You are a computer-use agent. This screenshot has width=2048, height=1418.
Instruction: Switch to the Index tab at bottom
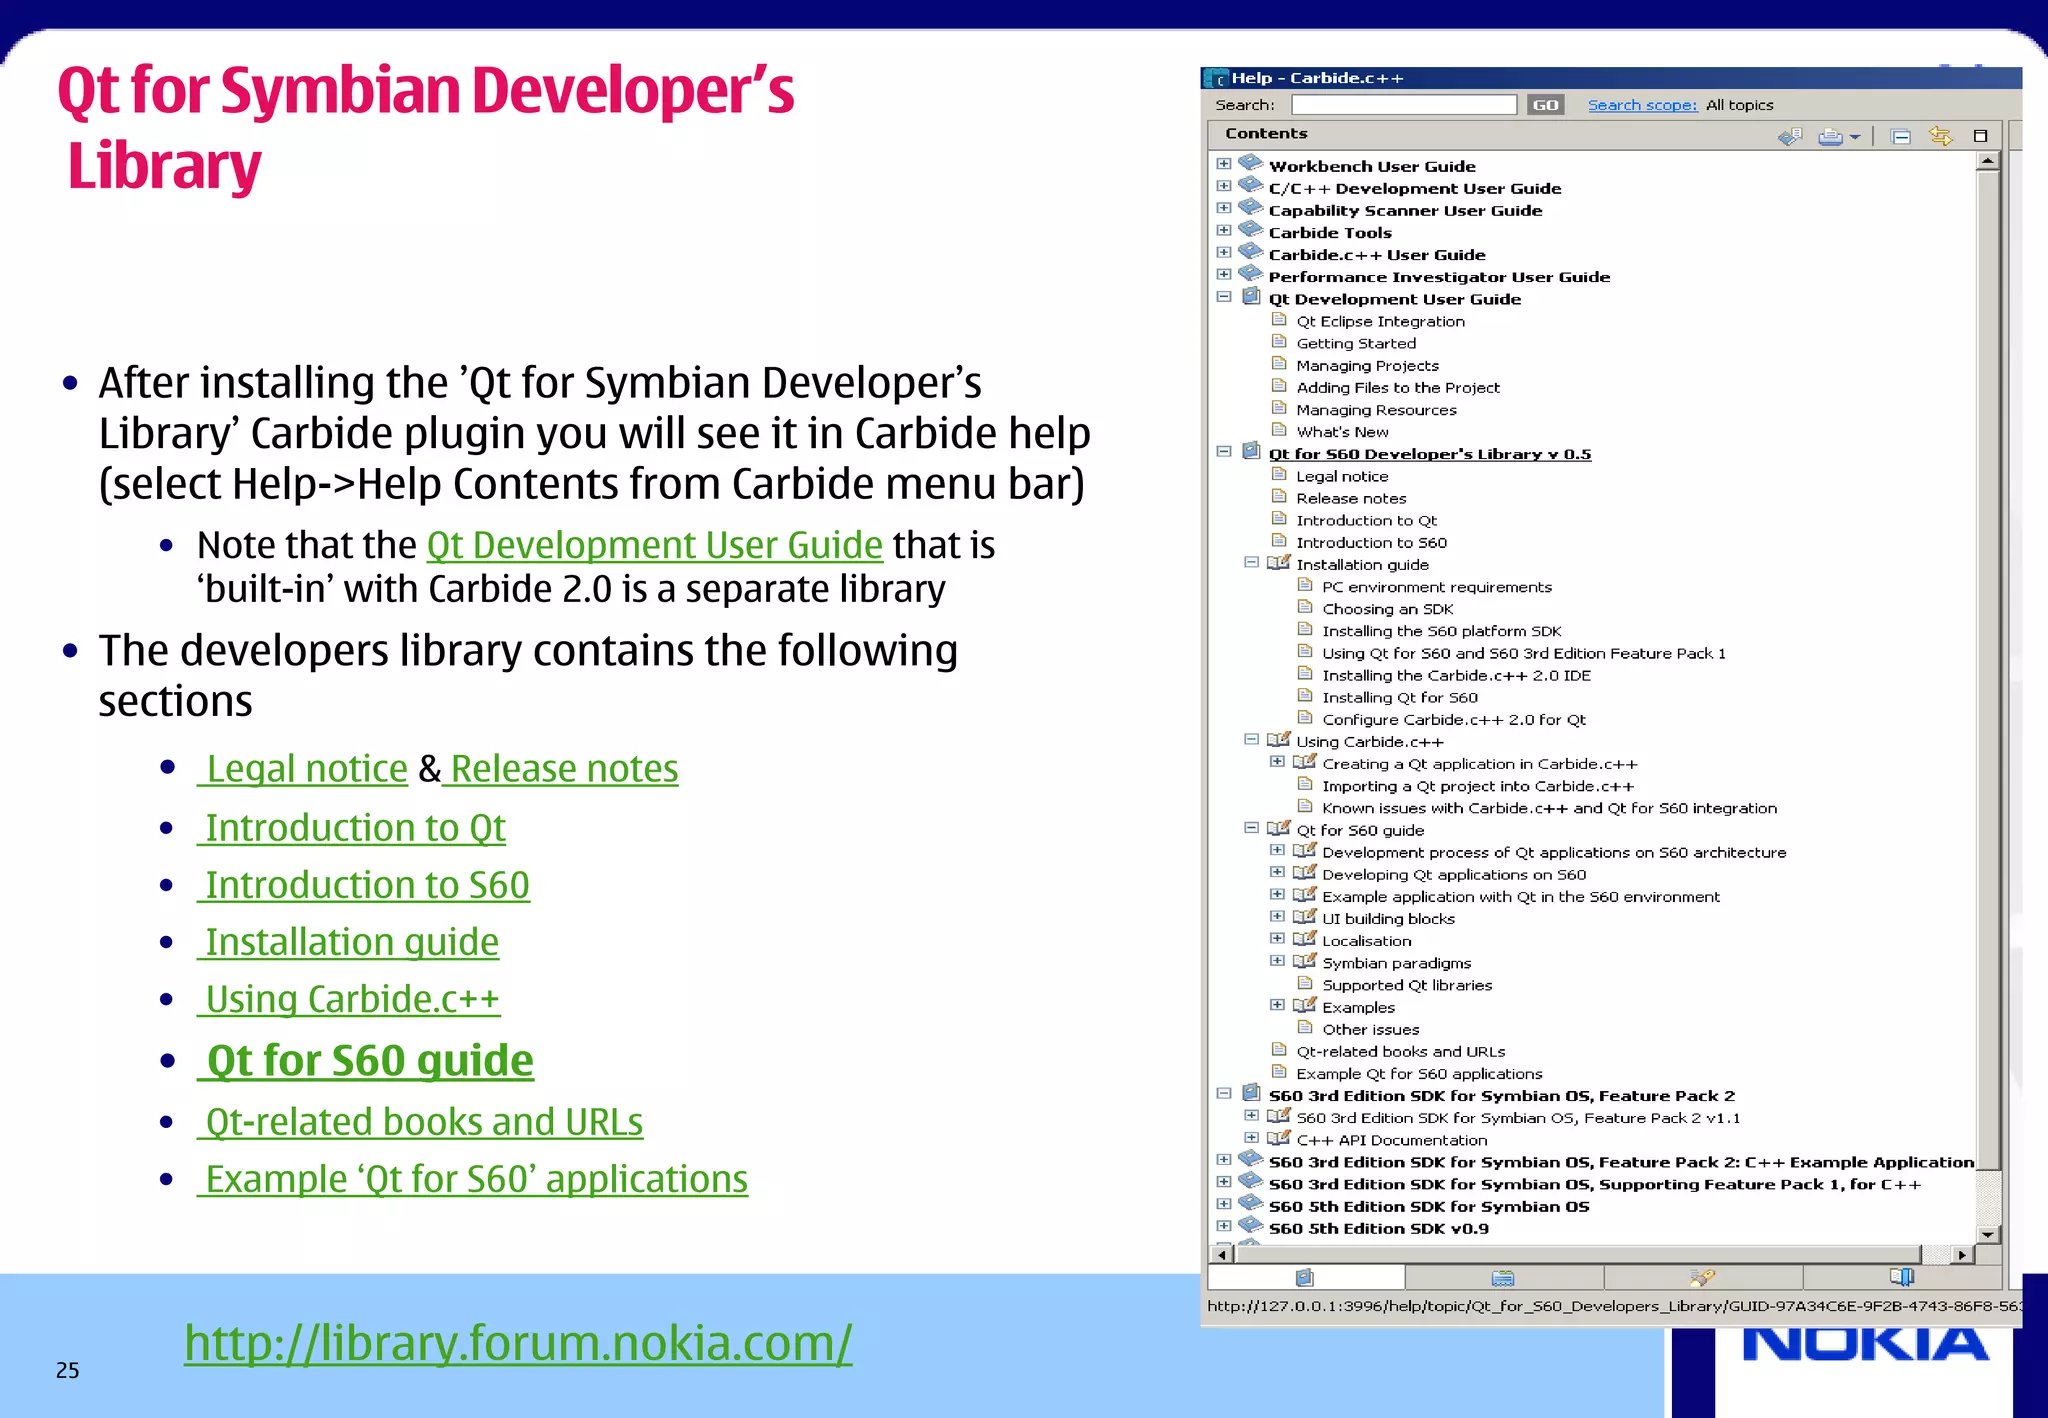tap(1503, 1277)
